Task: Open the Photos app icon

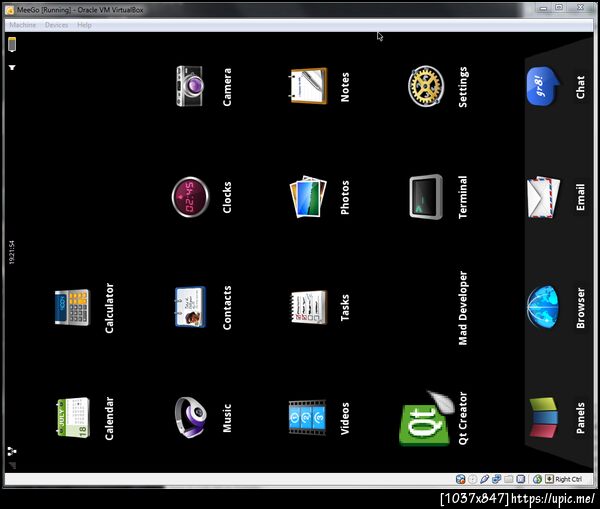Action: pyautogui.click(x=308, y=196)
